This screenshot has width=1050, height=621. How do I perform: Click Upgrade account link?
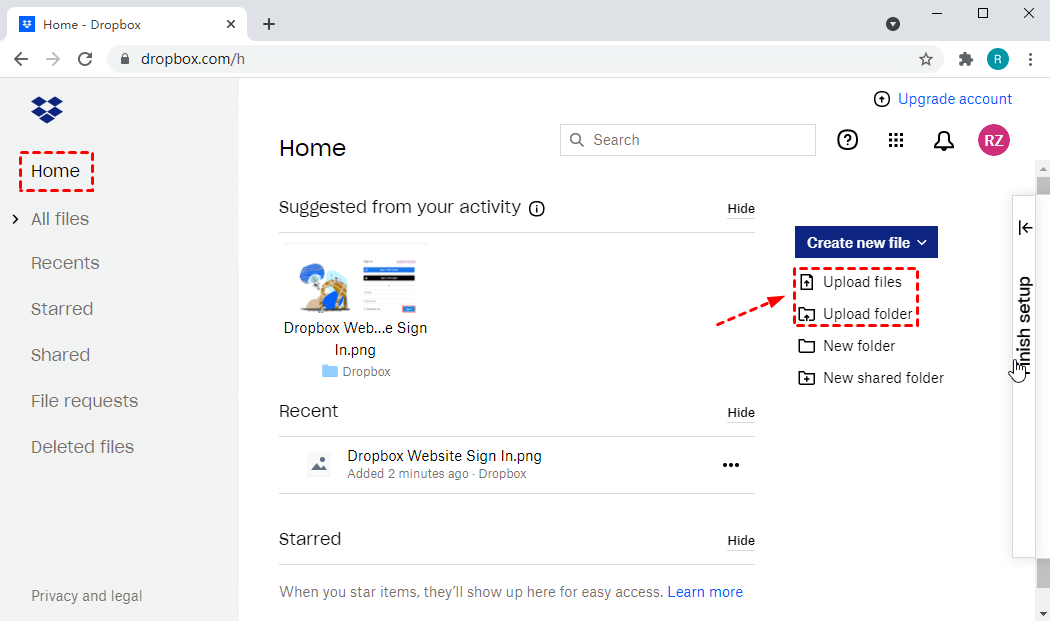pyautogui.click(x=955, y=99)
